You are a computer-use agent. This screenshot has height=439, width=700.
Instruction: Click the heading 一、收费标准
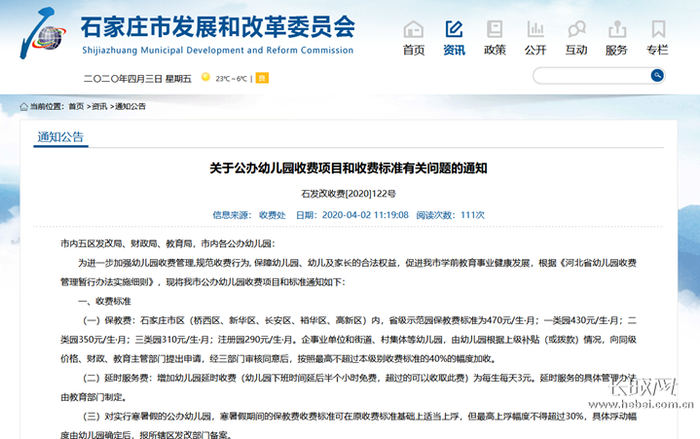[104, 301]
